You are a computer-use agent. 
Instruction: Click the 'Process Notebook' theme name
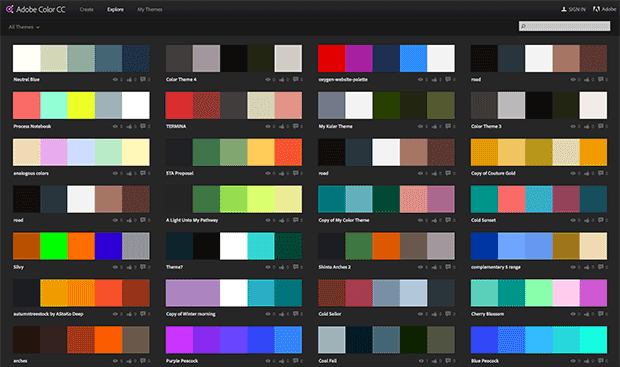coord(32,127)
